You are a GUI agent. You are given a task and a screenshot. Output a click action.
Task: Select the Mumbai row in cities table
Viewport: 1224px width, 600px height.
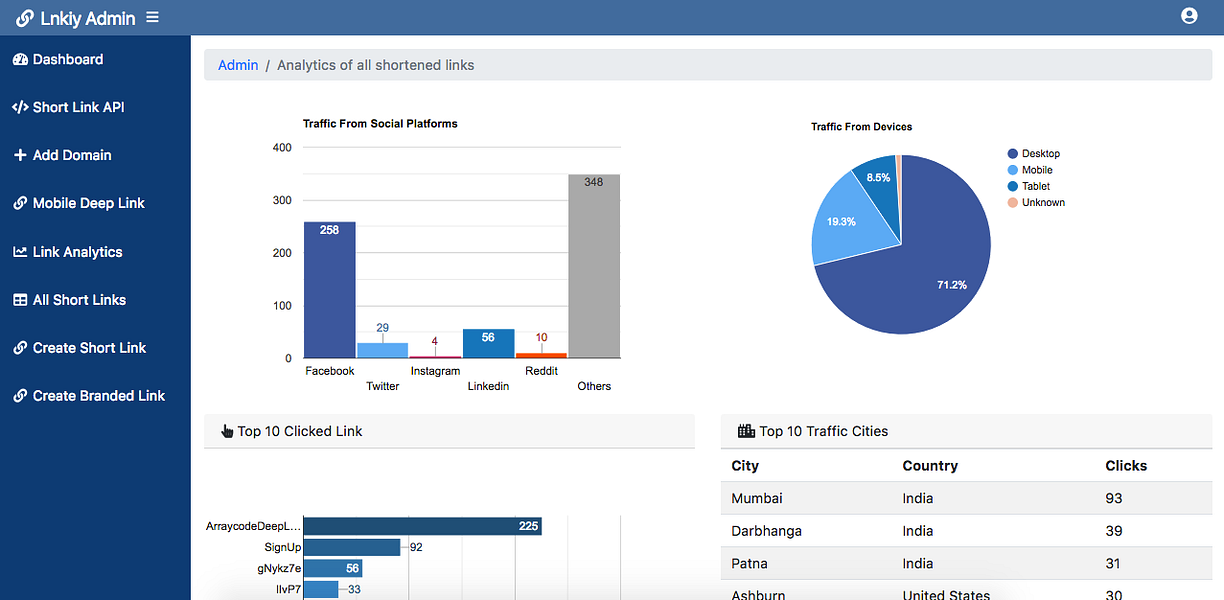tap(966, 498)
